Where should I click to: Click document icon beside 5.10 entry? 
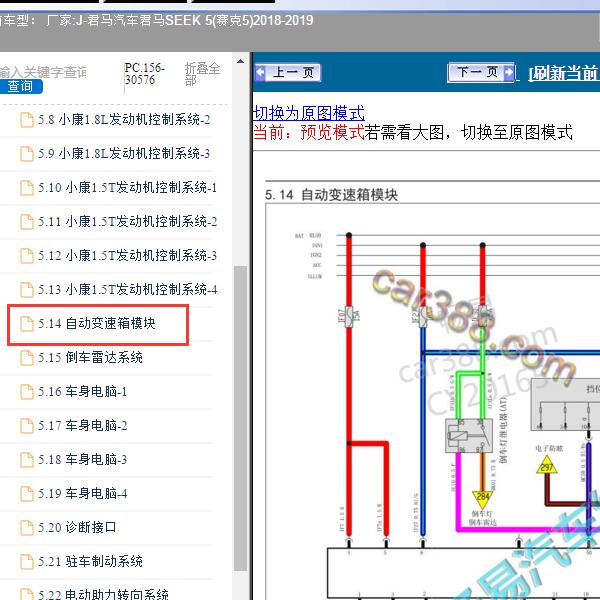(27, 188)
